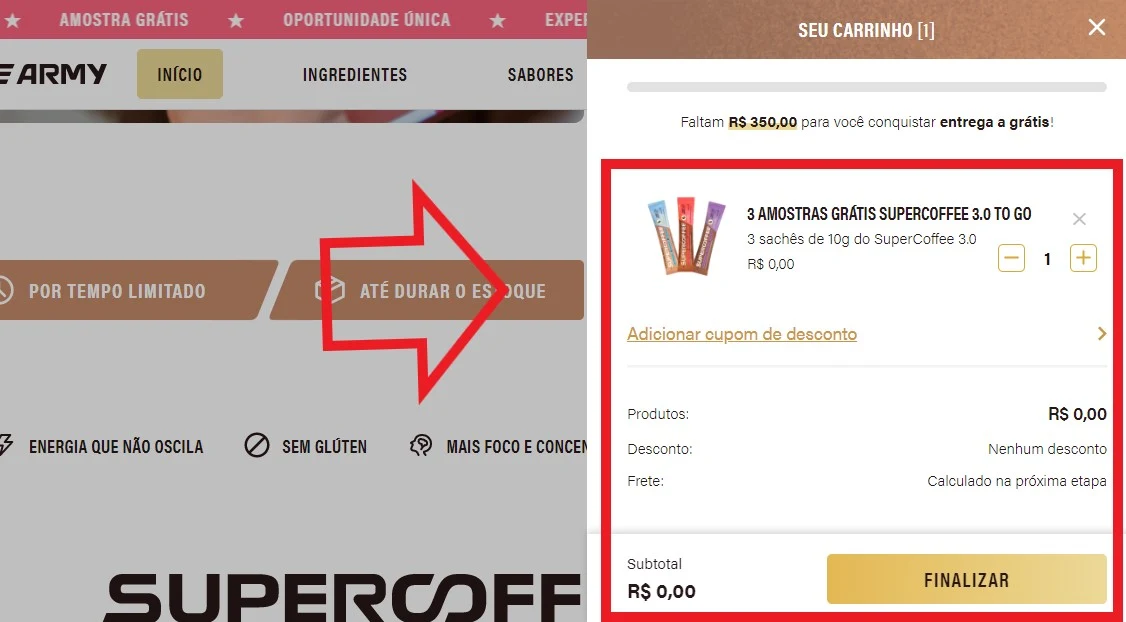1126x622 pixels.
Task: Open the Ingredientes menu item
Action: point(355,75)
